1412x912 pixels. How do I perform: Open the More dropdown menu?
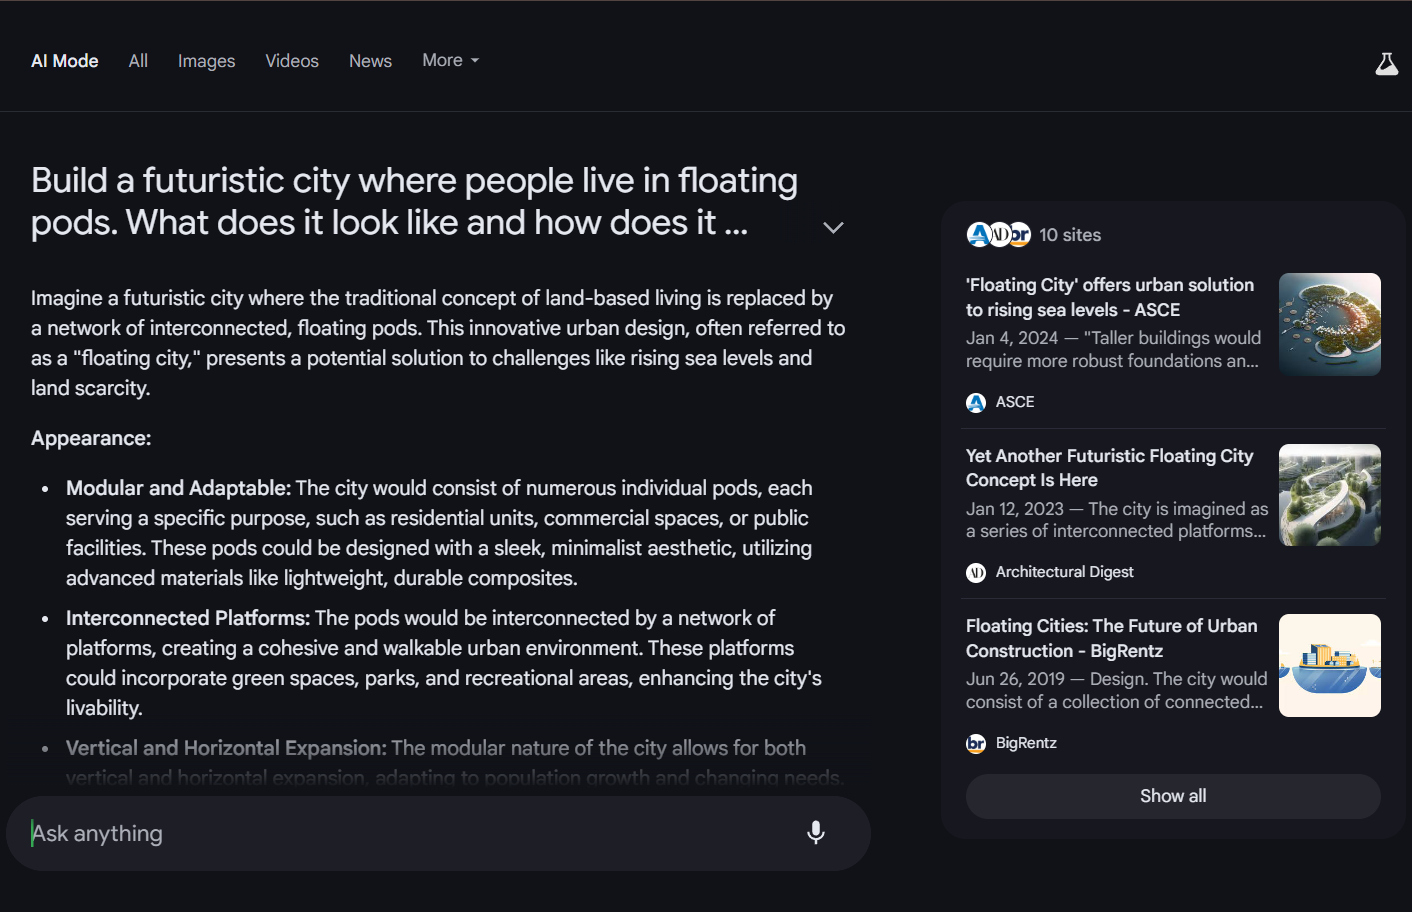pyautogui.click(x=450, y=61)
